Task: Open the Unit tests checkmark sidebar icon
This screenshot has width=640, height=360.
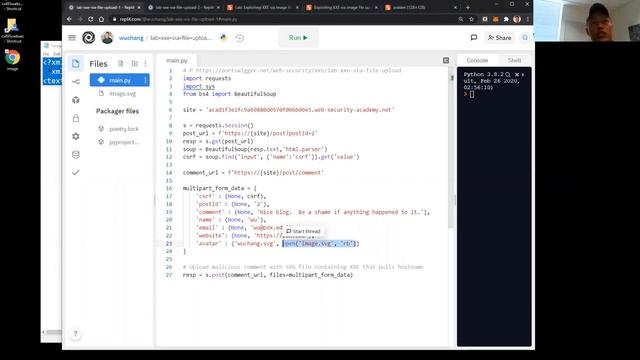Action: coord(76,173)
